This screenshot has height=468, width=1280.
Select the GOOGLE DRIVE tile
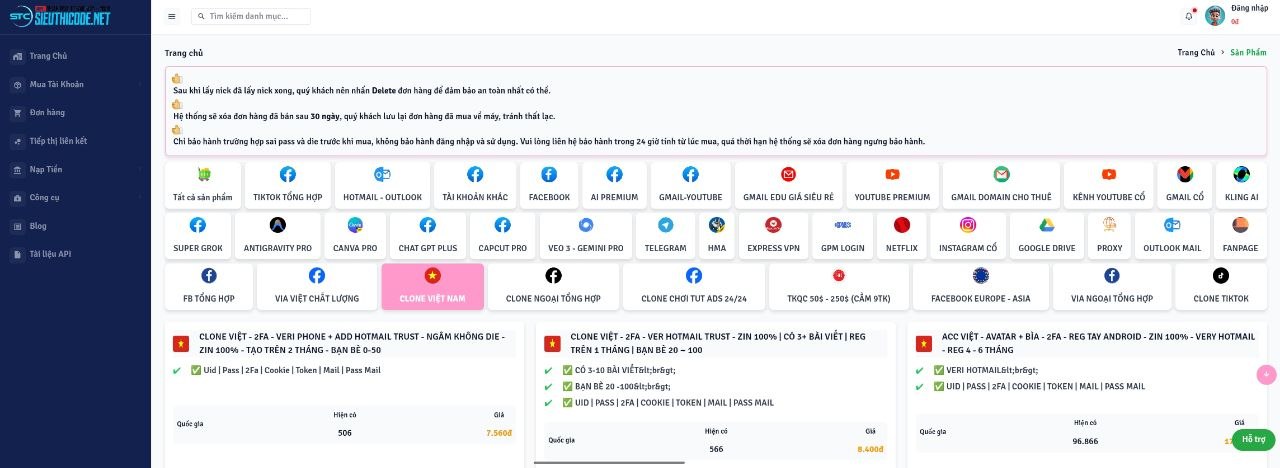click(x=1046, y=236)
